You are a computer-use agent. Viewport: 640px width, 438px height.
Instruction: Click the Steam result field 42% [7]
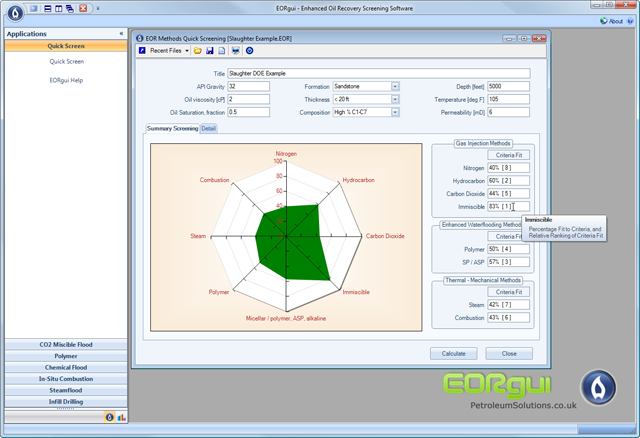[x=509, y=305]
